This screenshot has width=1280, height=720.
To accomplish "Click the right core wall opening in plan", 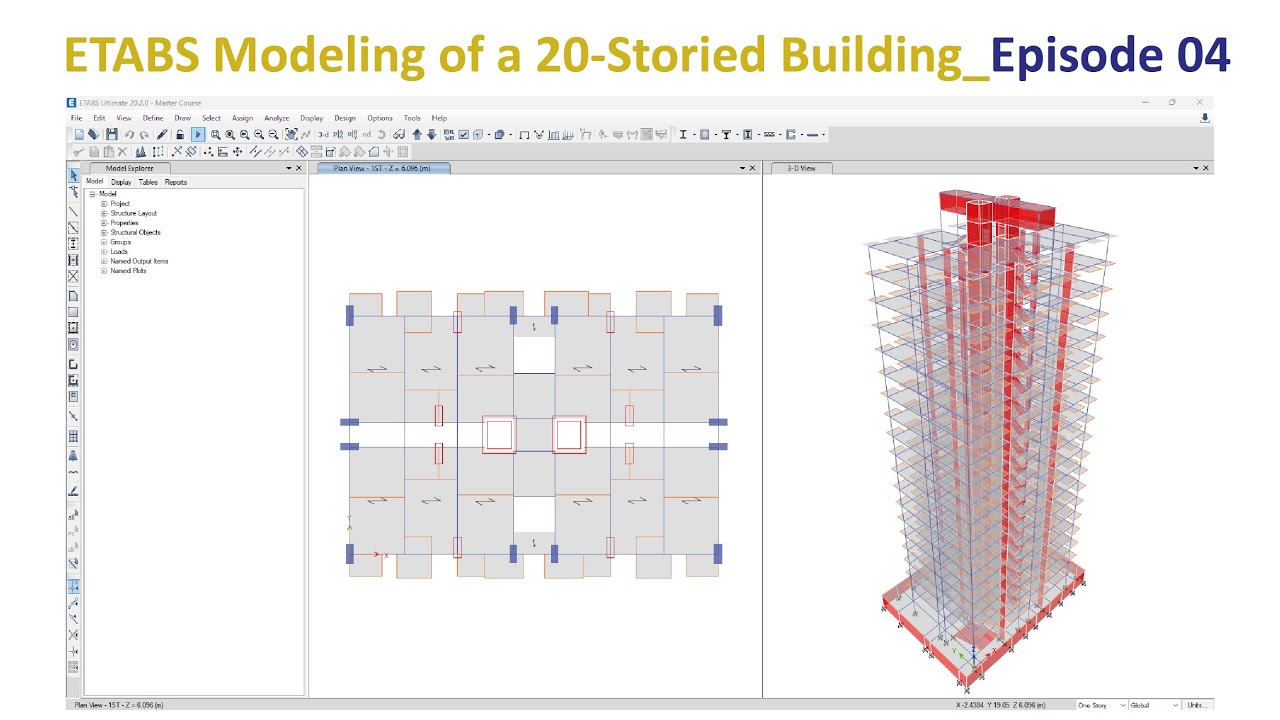I will [569, 435].
